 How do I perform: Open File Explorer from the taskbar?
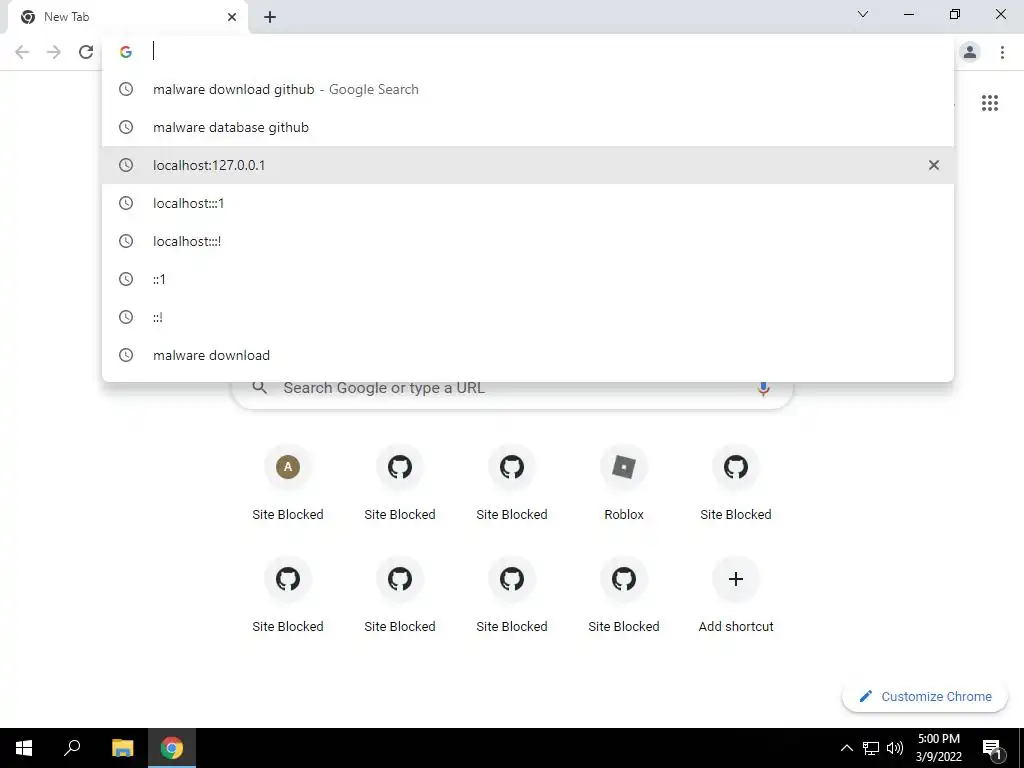122,748
